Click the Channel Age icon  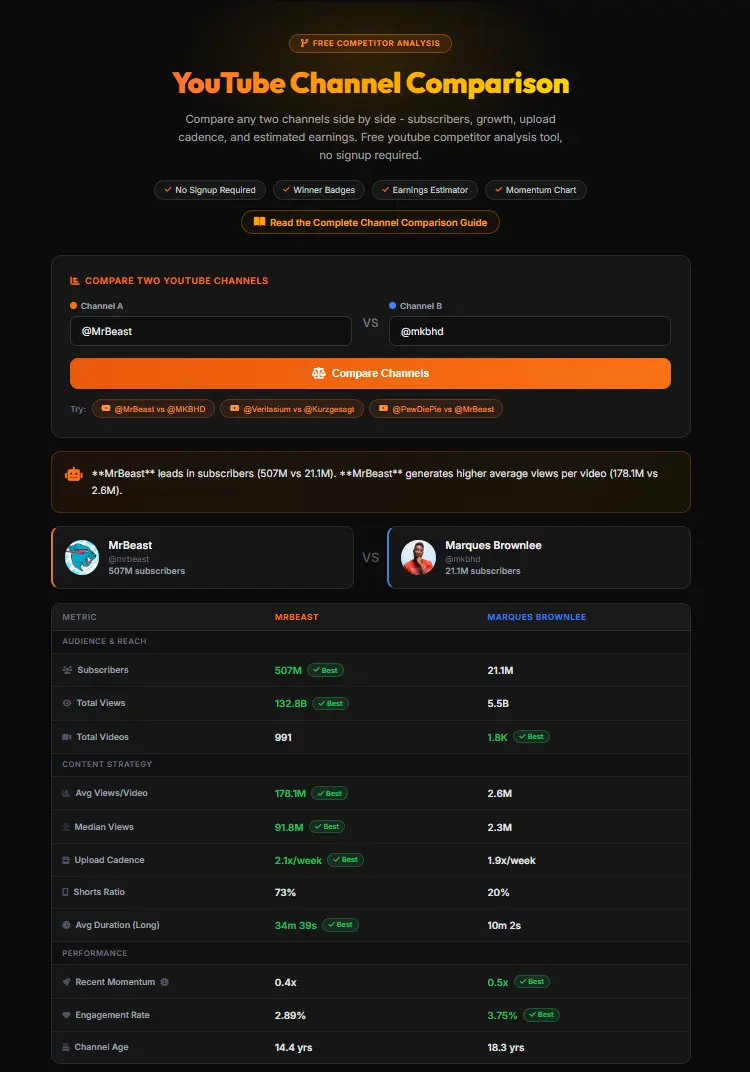pyautogui.click(x=66, y=1047)
